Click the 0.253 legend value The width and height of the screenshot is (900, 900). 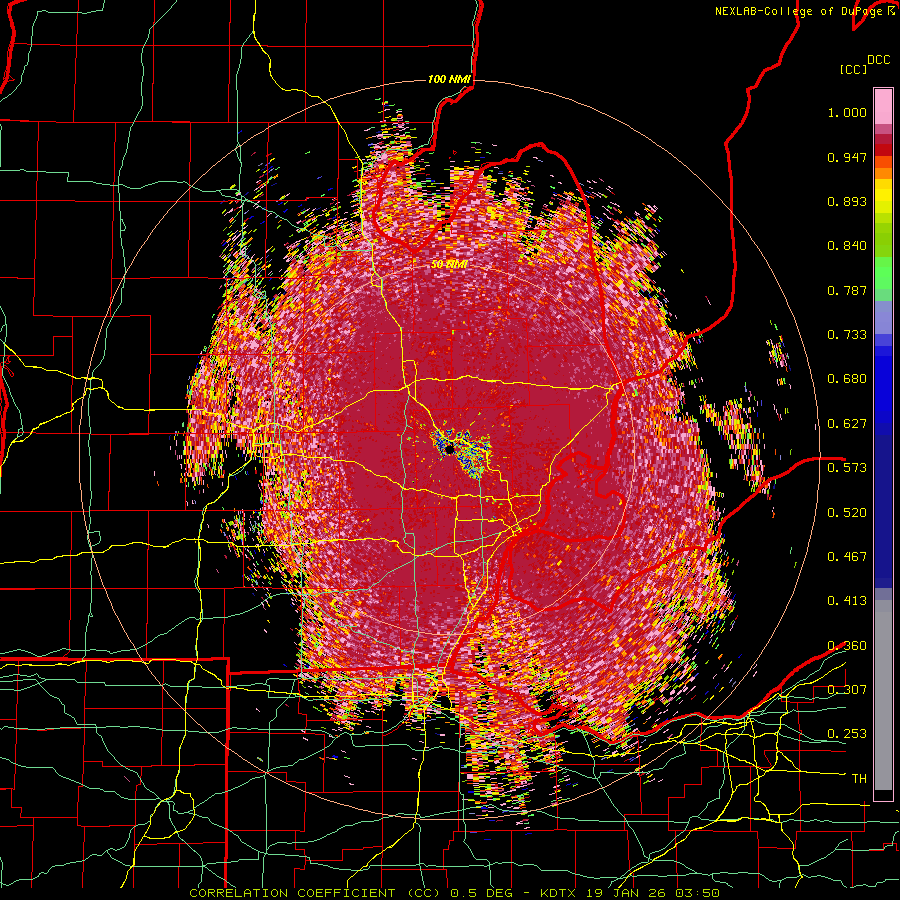tap(847, 734)
